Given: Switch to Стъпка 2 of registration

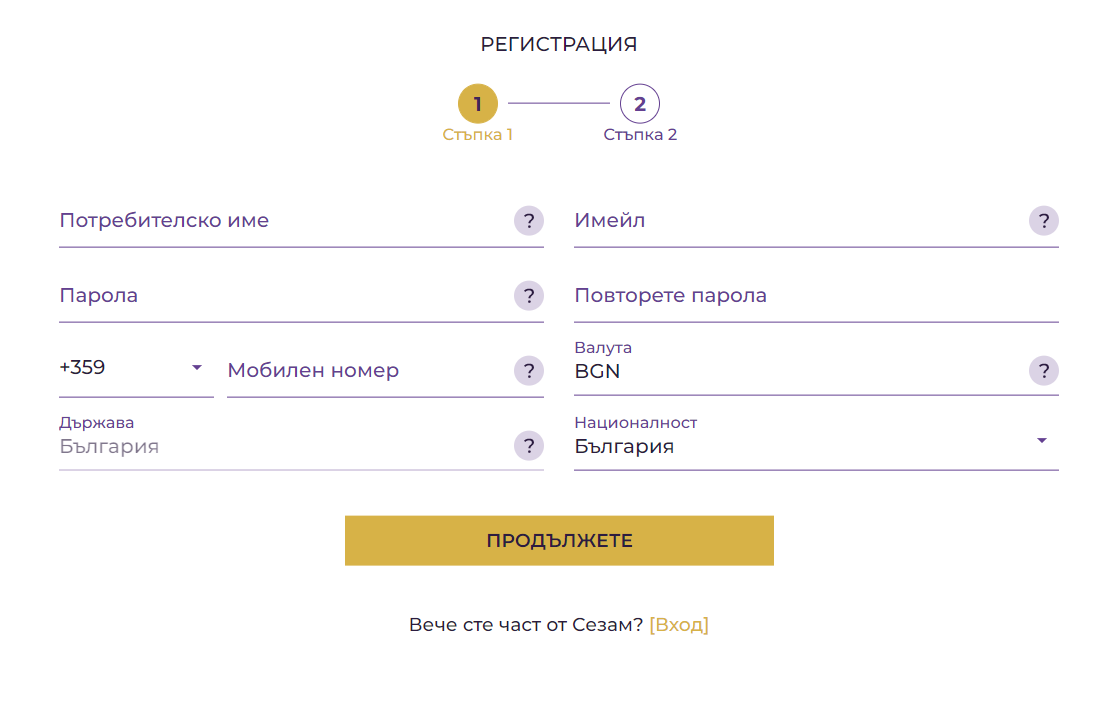Looking at the screenshot, I should tap(641, 134).
